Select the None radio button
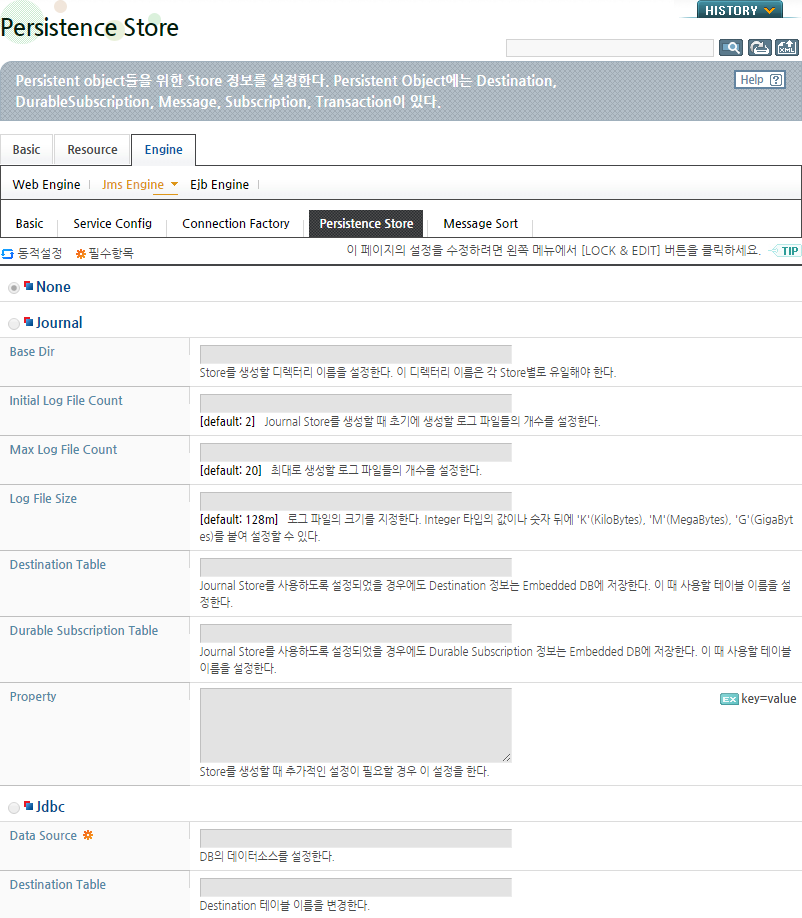 pyautogui.click(x=14, y=287)
